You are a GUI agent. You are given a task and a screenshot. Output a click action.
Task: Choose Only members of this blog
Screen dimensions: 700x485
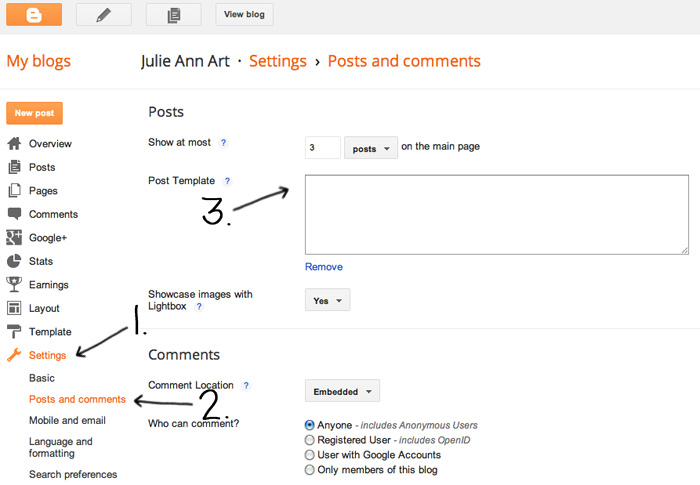point(310,470)
